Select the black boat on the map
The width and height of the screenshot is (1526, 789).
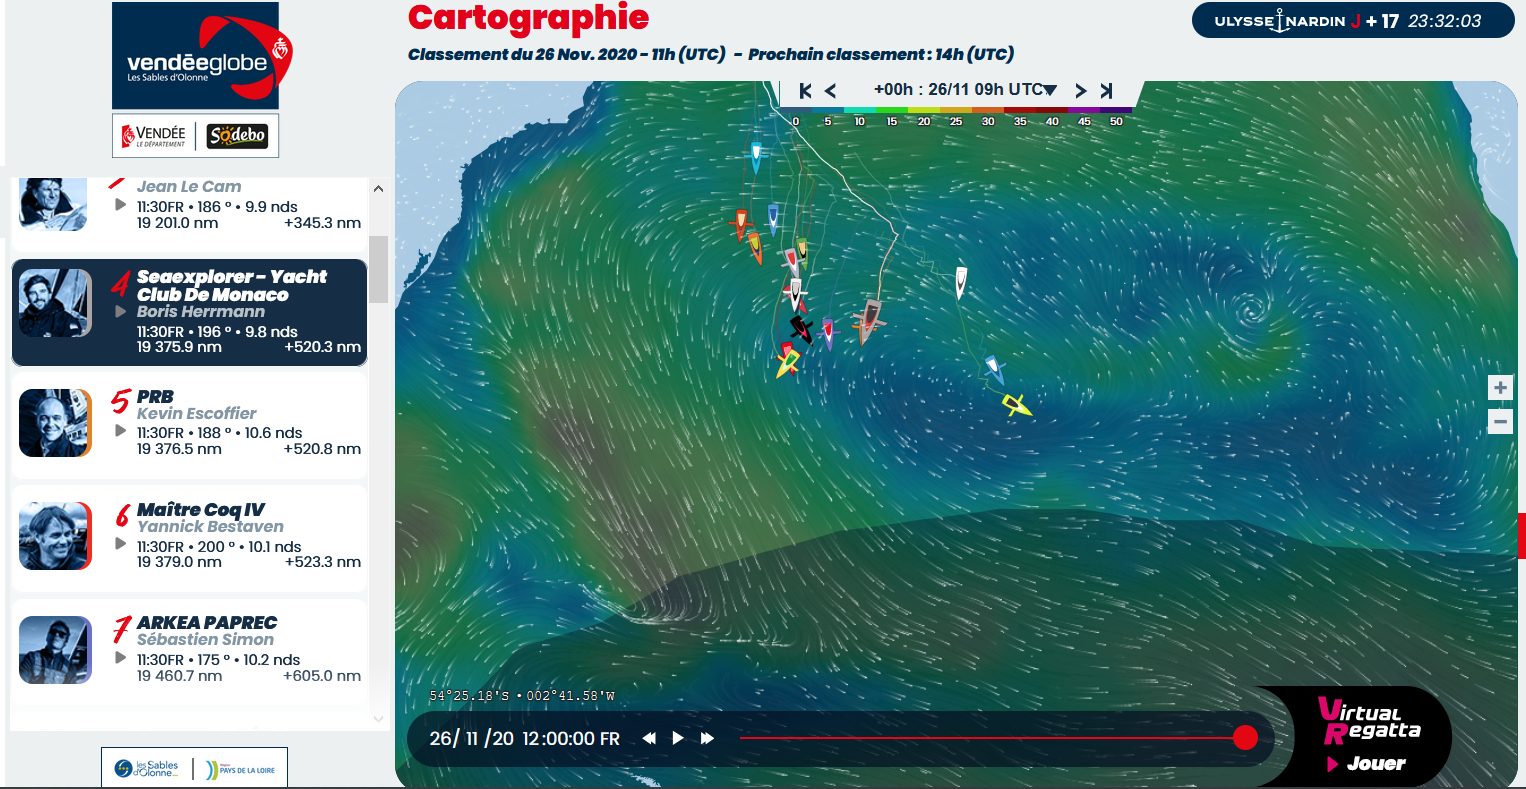(x=800, y=328)
